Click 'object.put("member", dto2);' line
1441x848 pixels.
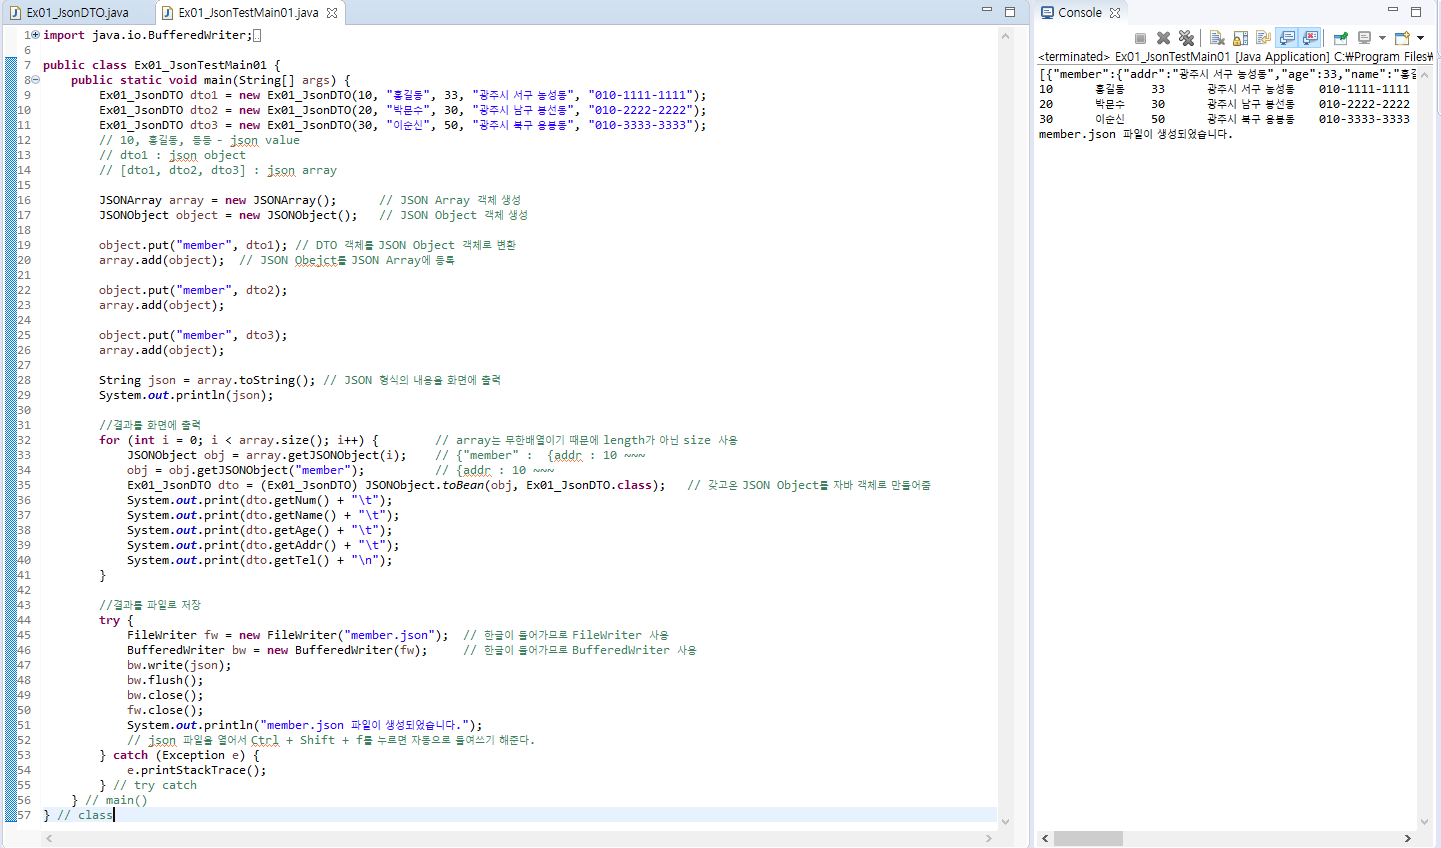click(x=193, y=290)
